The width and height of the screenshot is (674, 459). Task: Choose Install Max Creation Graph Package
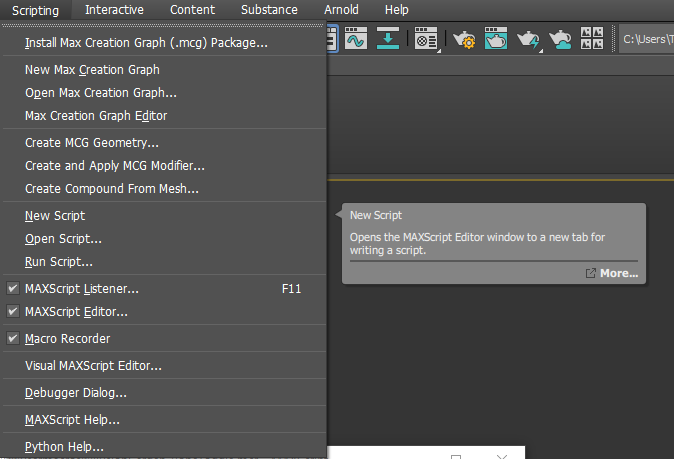pyautogui.click(x=164, y=43)
